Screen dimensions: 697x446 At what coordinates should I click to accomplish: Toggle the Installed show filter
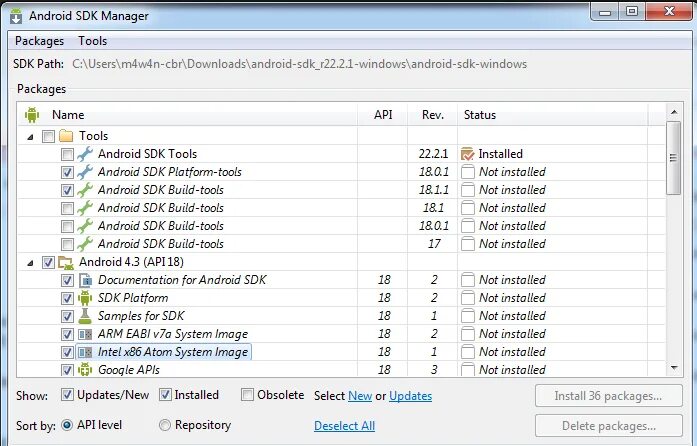click(165, 394)
